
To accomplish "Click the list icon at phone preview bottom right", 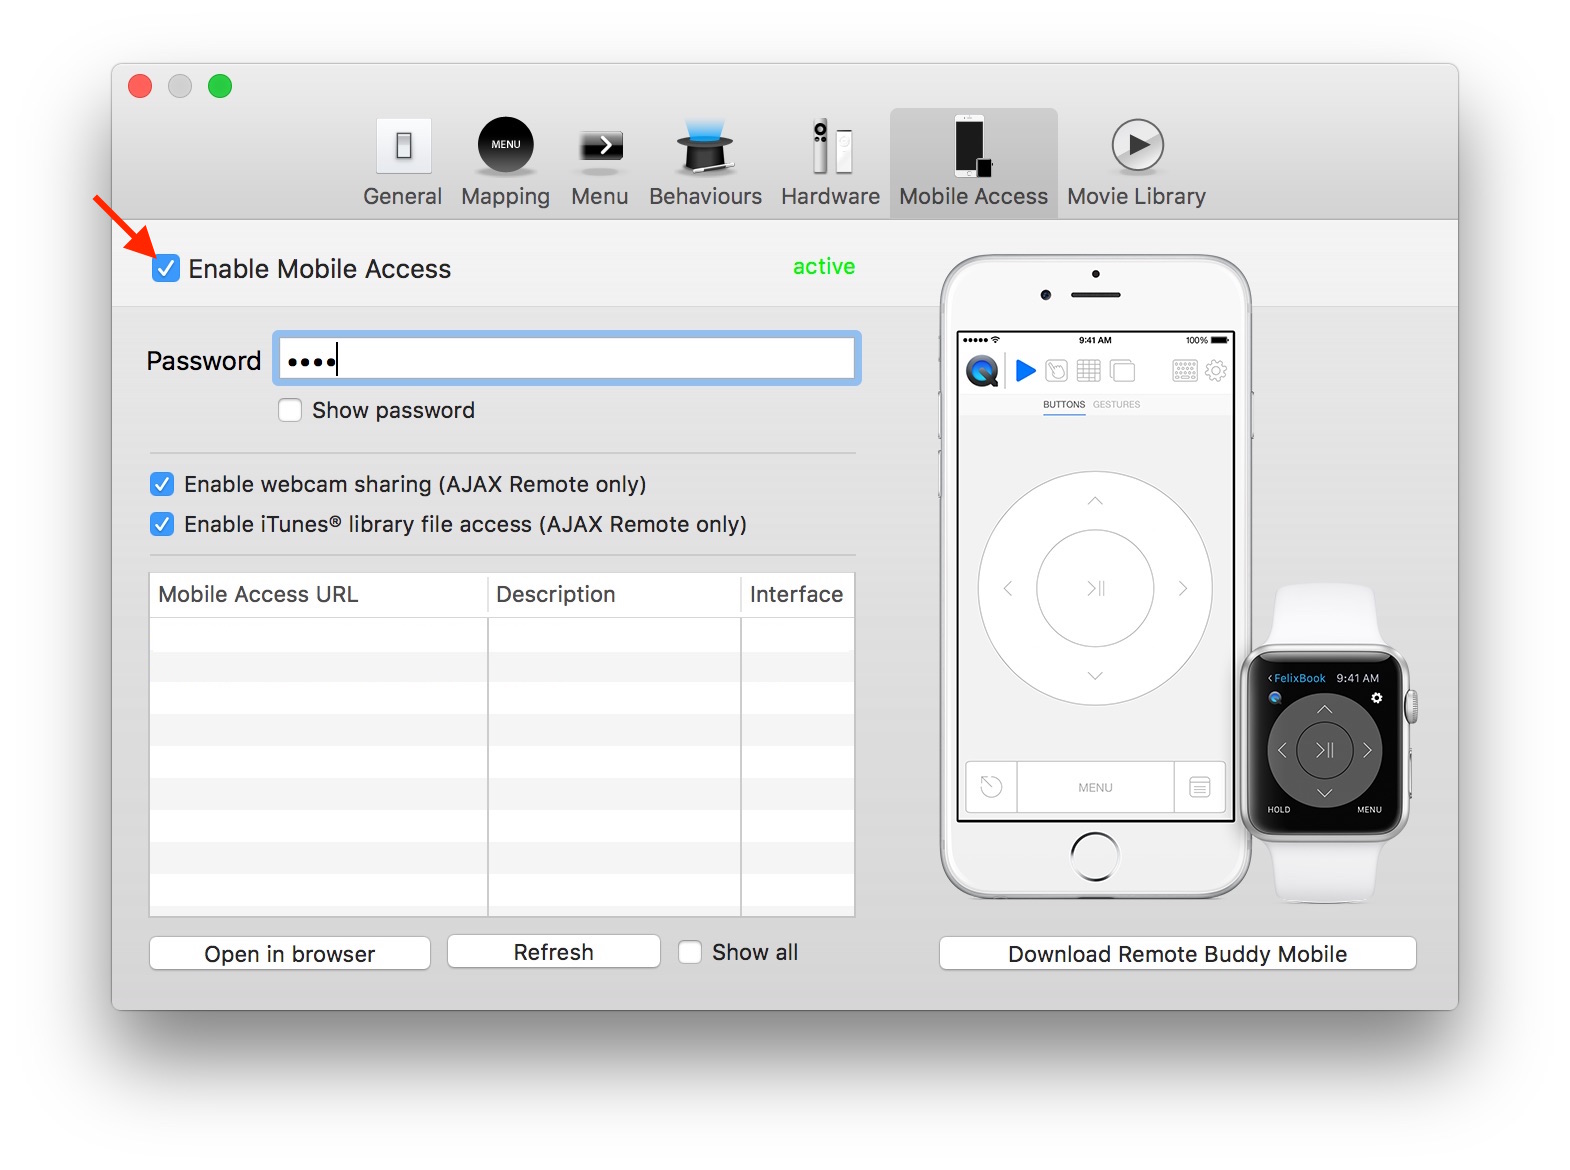I will pos(1200,787).
